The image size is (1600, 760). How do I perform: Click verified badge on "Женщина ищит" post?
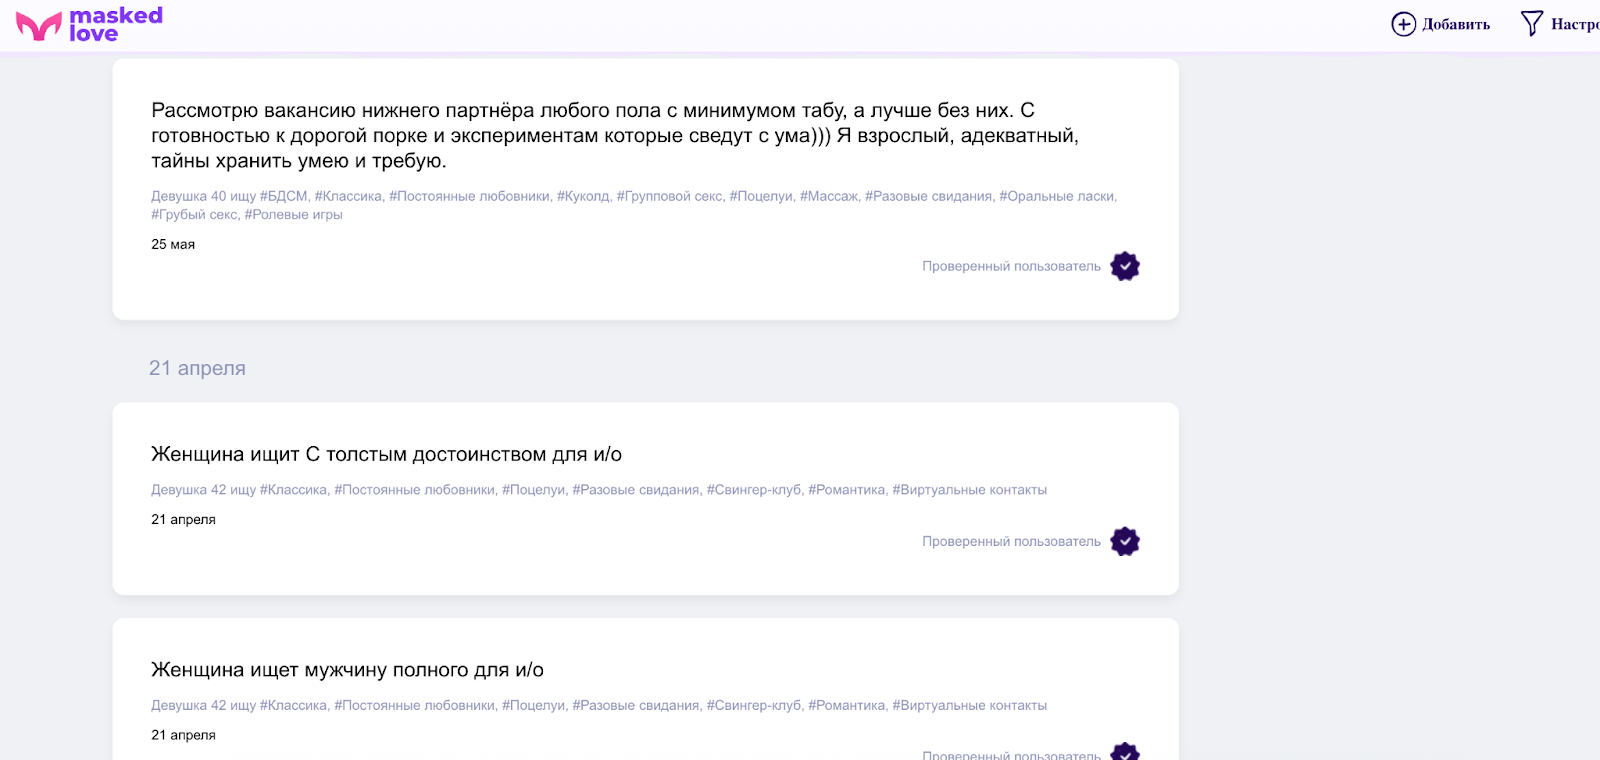click(x=1125, y=541)
